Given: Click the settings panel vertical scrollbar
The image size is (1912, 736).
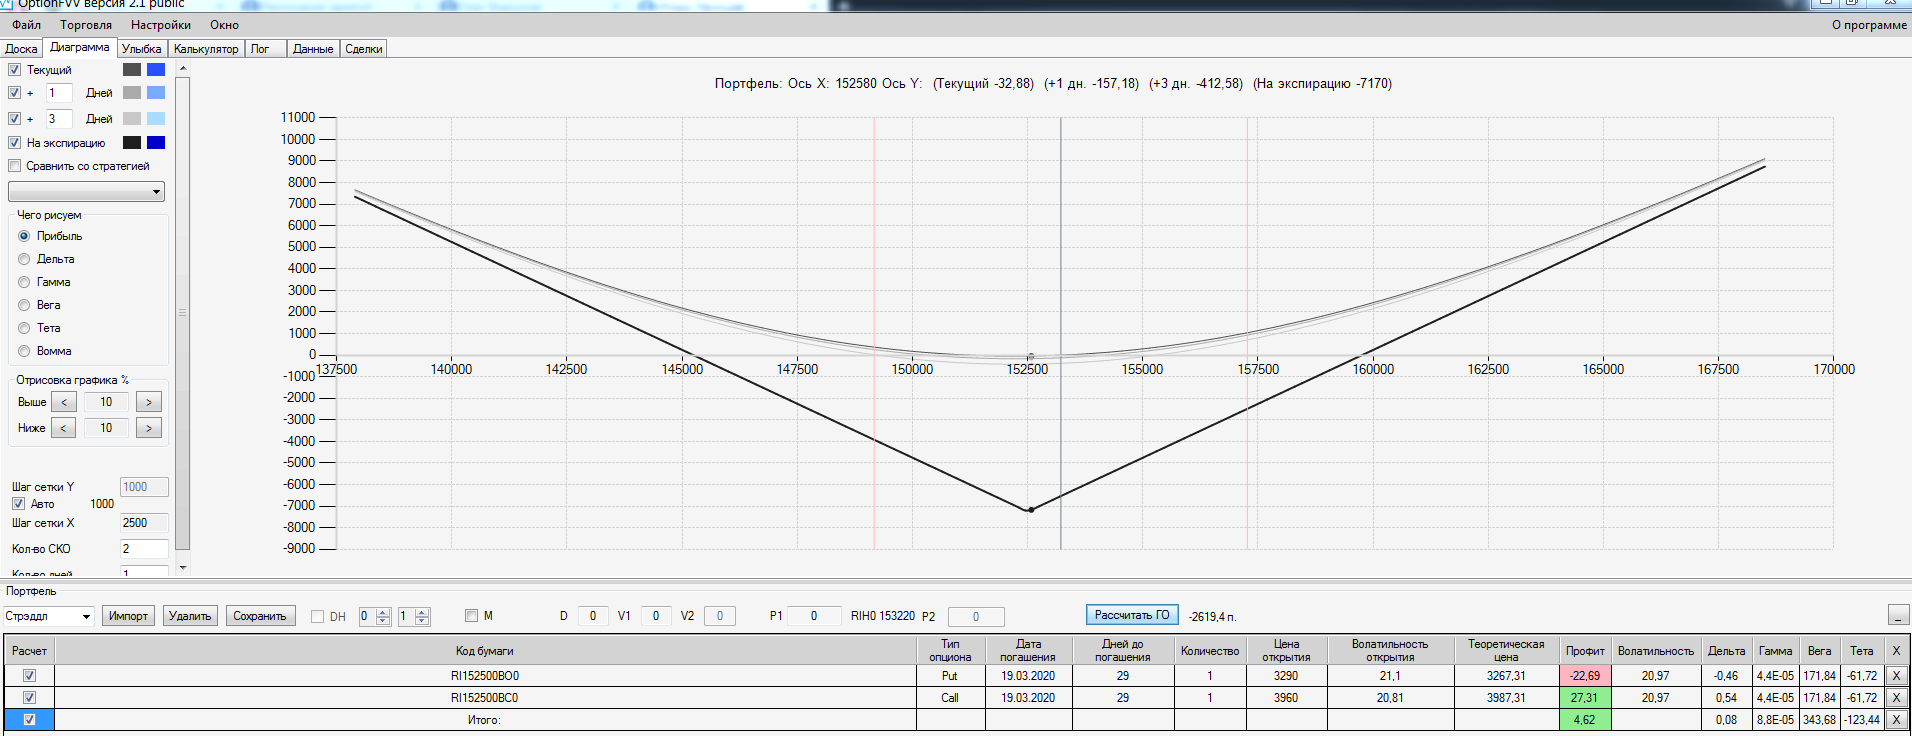Looking at the screenshot, I should tap(182, 313).
